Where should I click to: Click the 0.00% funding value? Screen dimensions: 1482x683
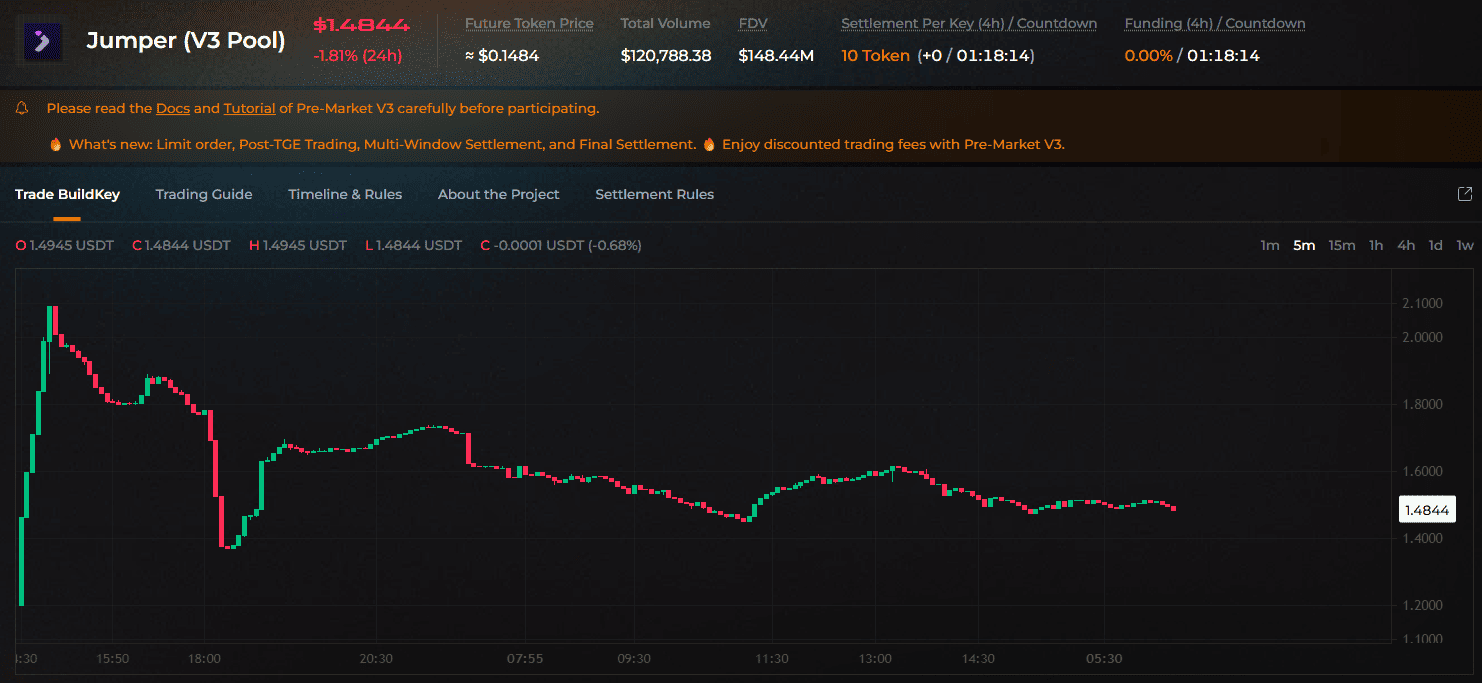(1149, 55)
